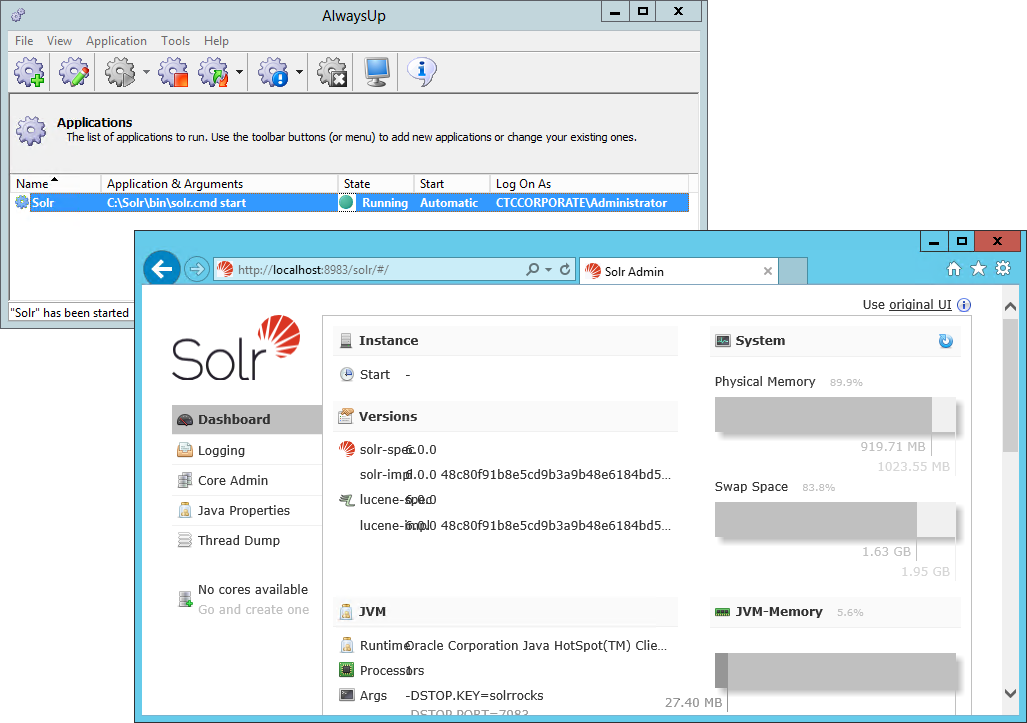Image resolution: width=1027 pixels, height=723 pixels.
Task: Open the Core Admin page in Solr
Action: pyautogui.click(x=232, y=480)
